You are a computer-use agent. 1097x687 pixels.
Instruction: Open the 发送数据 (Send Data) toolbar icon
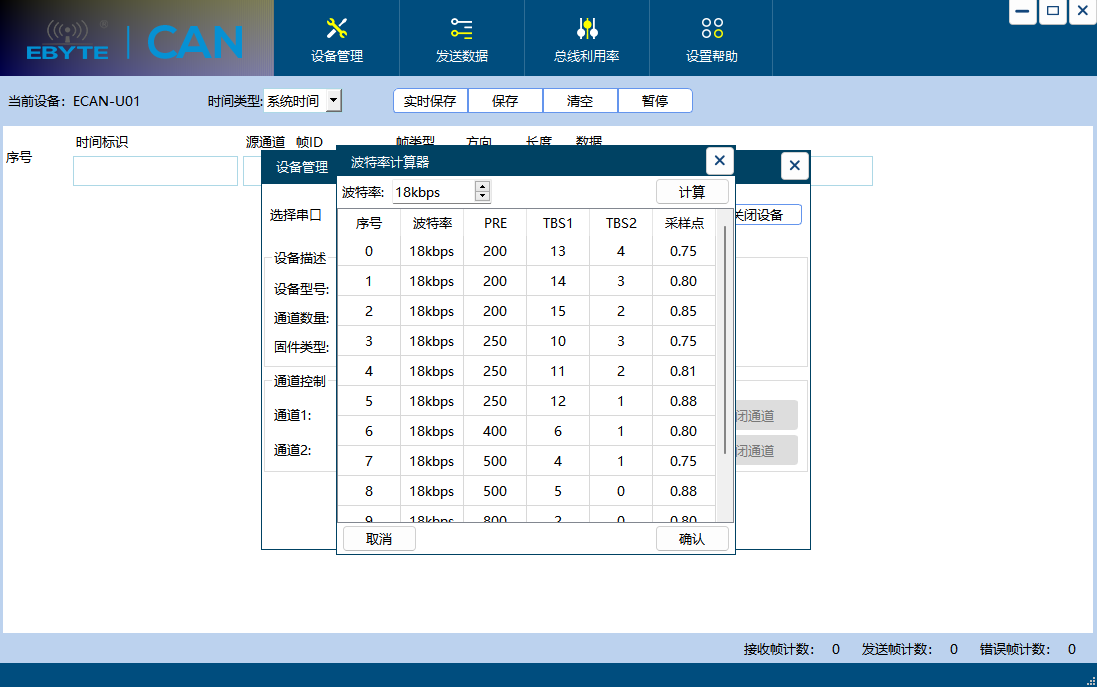tap(460, 38)
